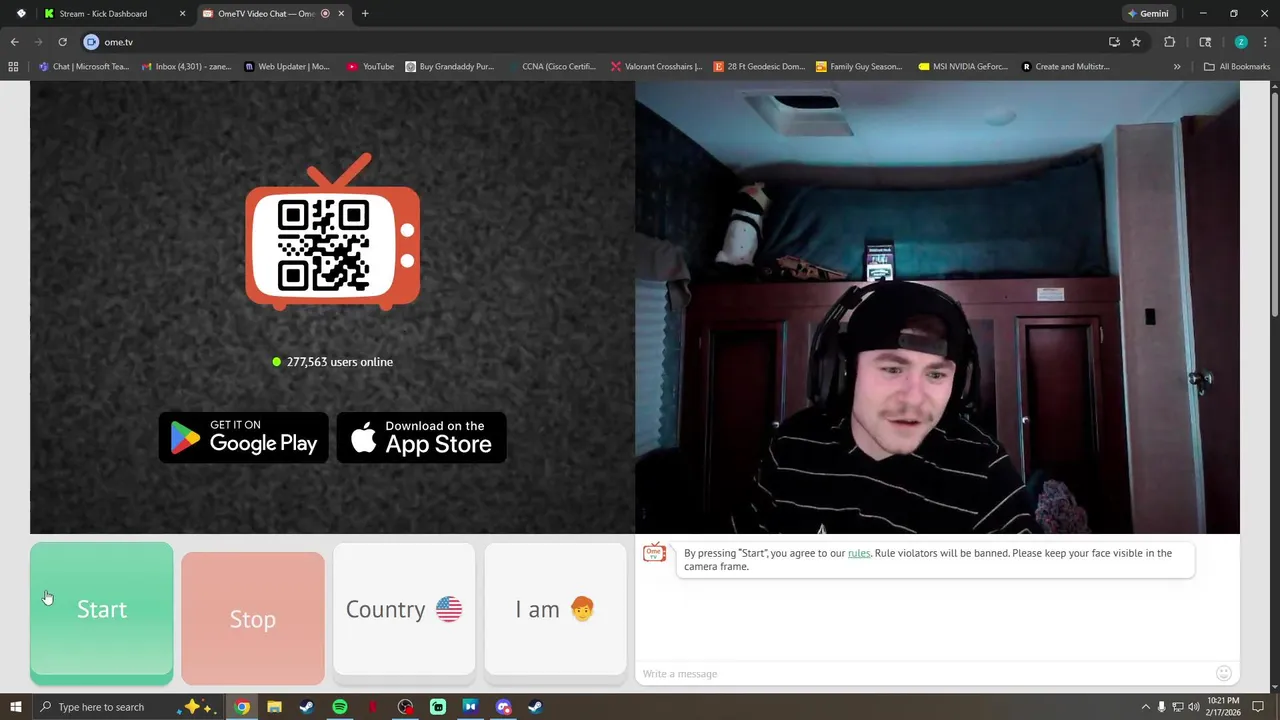Open the Windows Start menu

pos(15,707)
